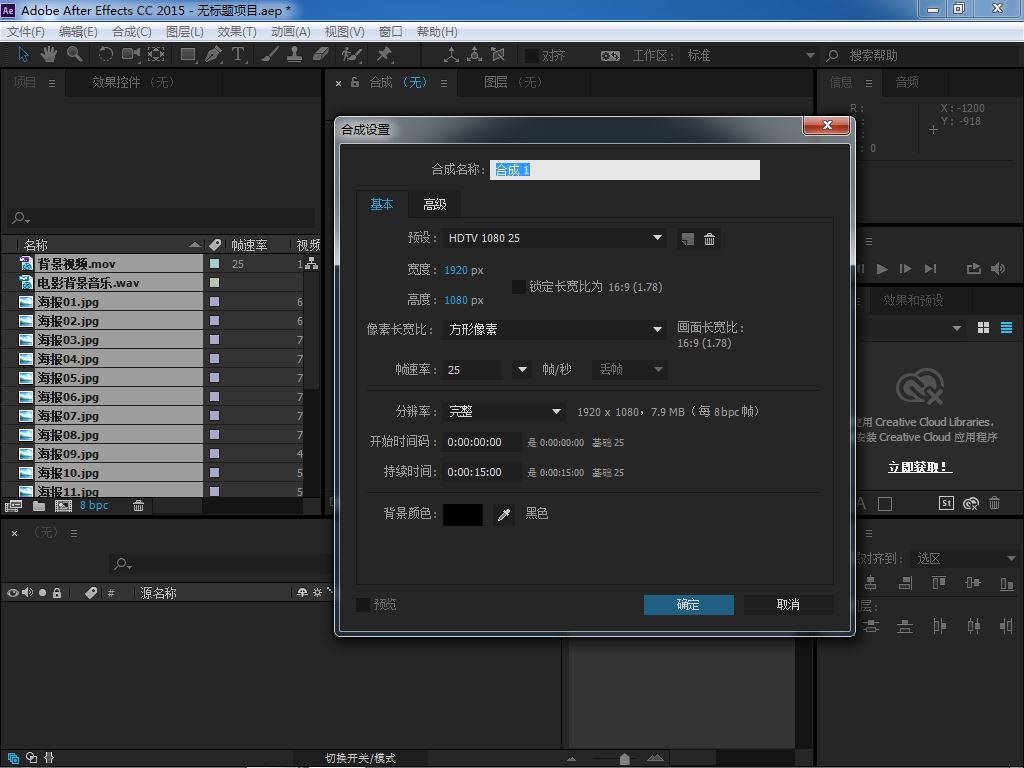Toggle the snapping checkbox in toolbar
The image size is (1024, 768).
[532, 56]
